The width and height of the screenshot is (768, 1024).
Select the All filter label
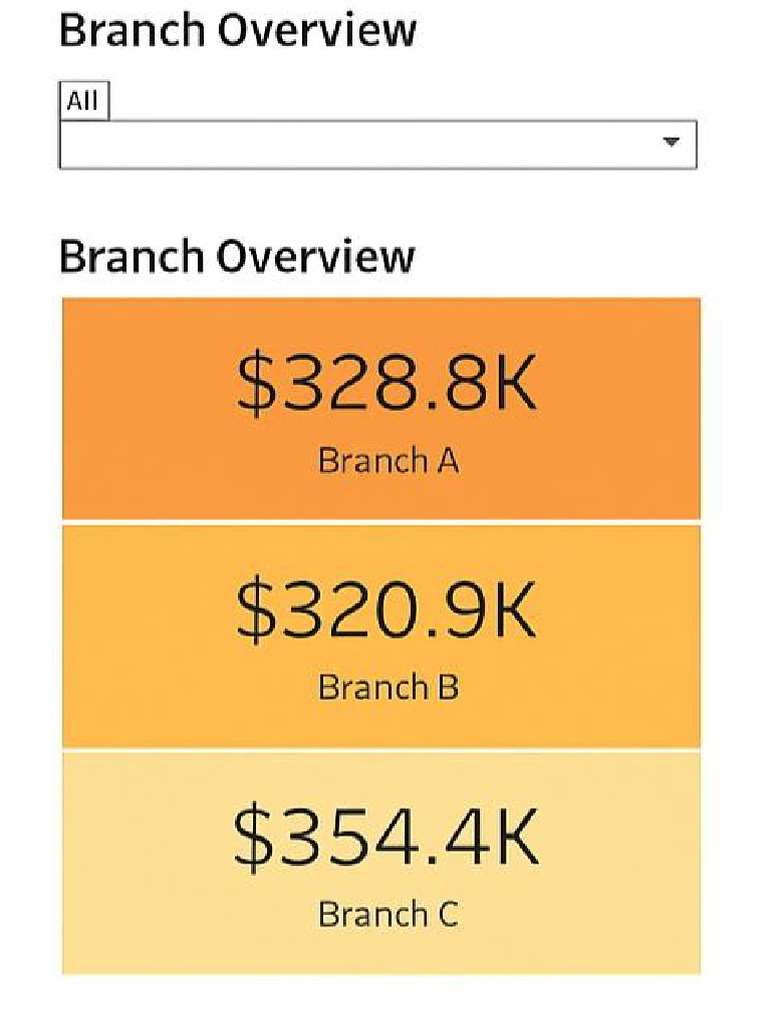(x=84, y=101)
